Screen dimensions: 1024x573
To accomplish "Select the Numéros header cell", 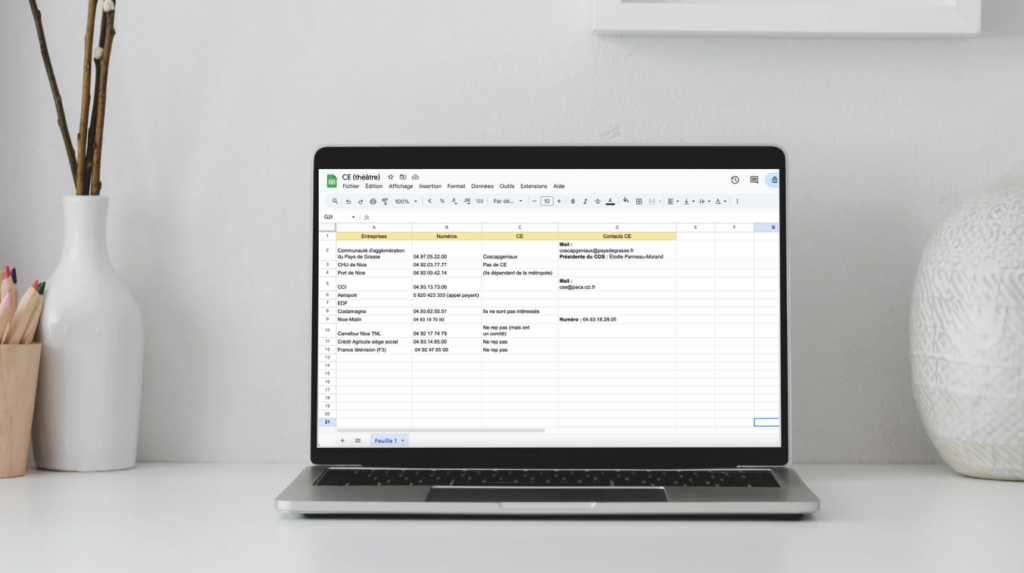I will 447,236.
